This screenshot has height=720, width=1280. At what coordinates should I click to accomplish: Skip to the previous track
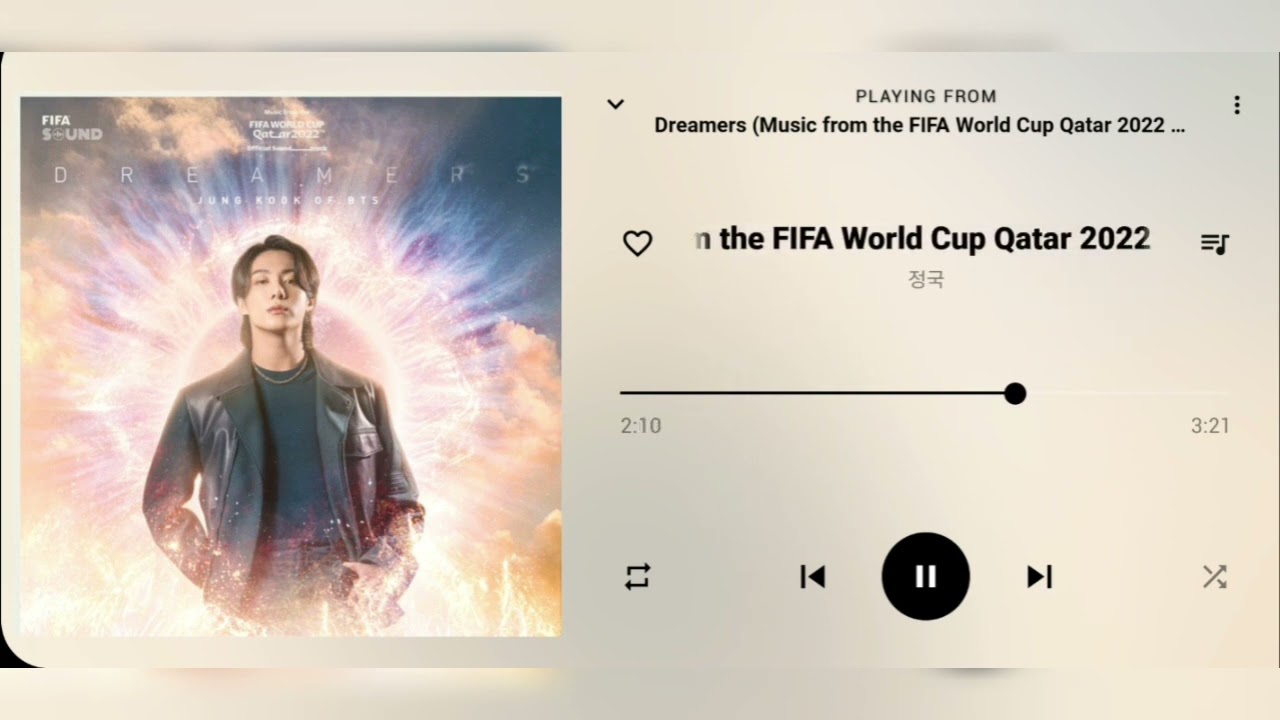(x=812, y=576)
